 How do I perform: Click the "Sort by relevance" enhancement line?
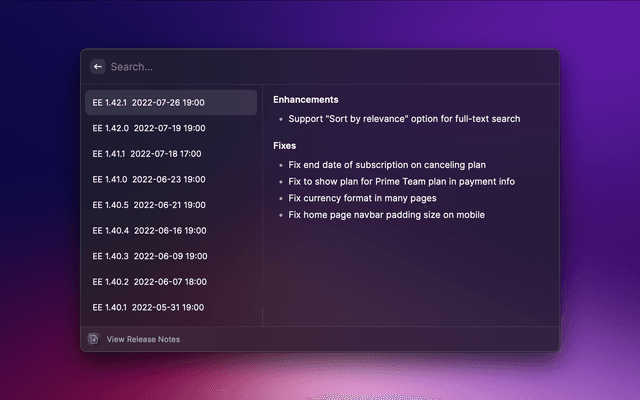pyautogui.click(x=404, y=119)
